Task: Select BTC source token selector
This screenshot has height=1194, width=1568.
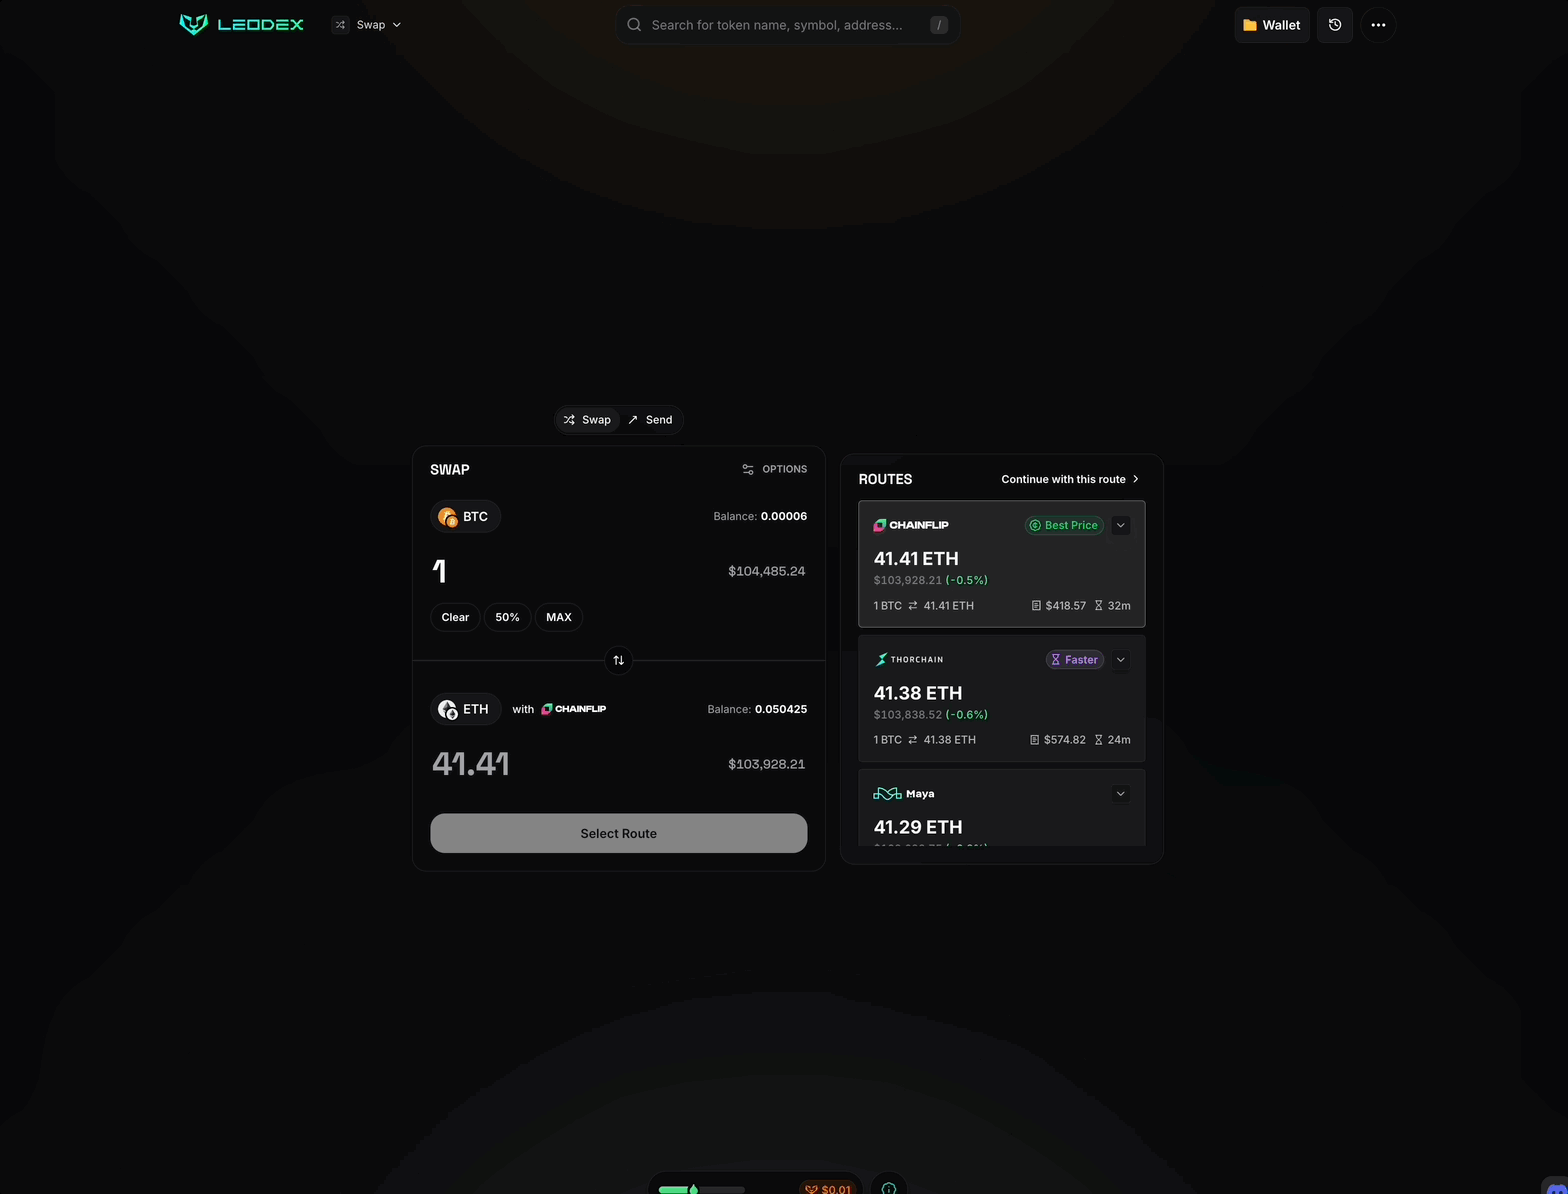Action: (x=465, y=517)
